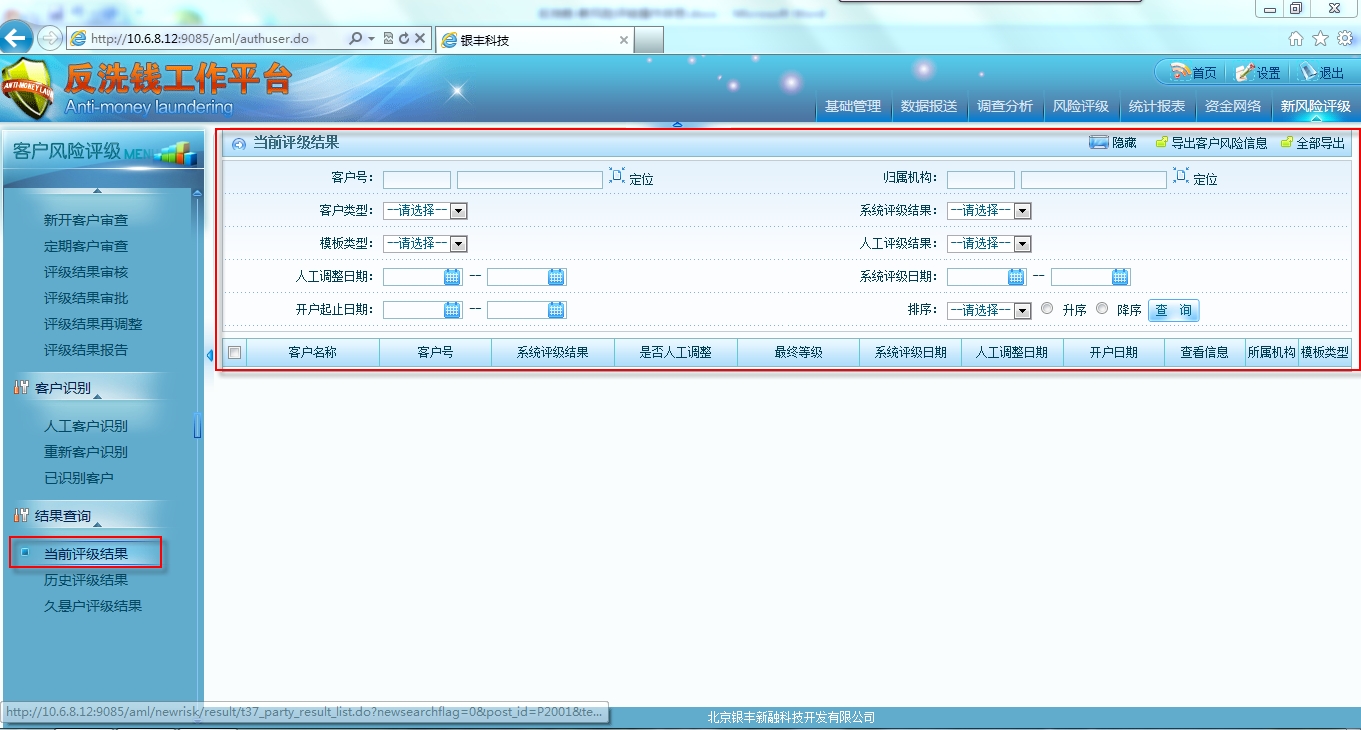Image resolution: width=1361 pixels, height=730 pixels.
Task: Open calendar for 人工调整日期 end date
Action: coord(557,277)
